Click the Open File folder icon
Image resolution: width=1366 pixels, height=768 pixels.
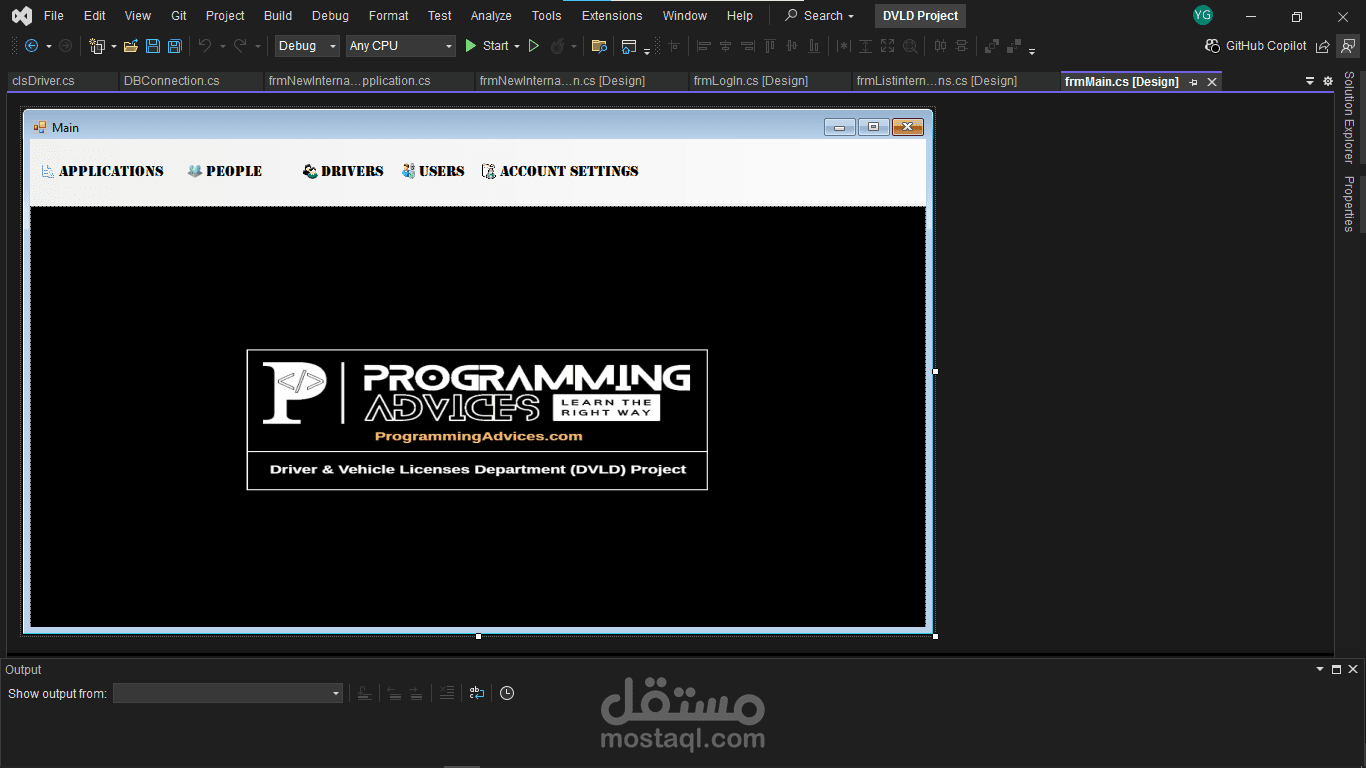click(131, 46)
